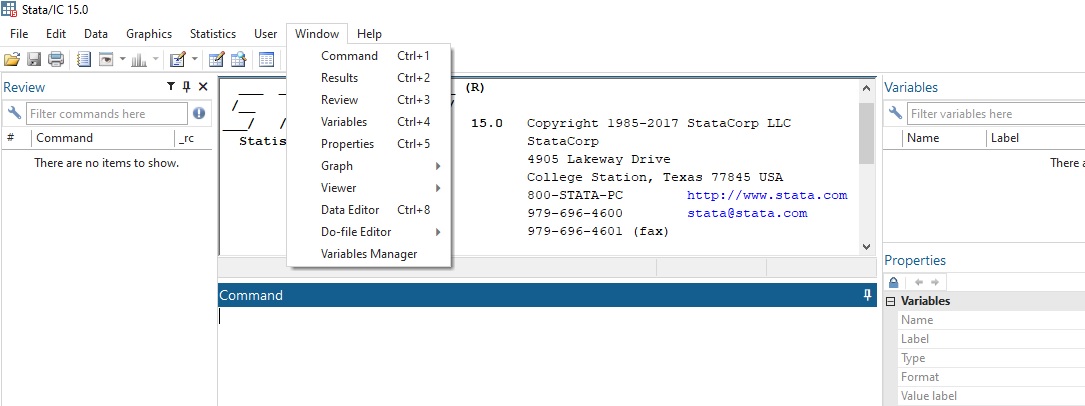Click the Log notebook toolbar icon
The image size is (1085, 406).
click(84, 59)
